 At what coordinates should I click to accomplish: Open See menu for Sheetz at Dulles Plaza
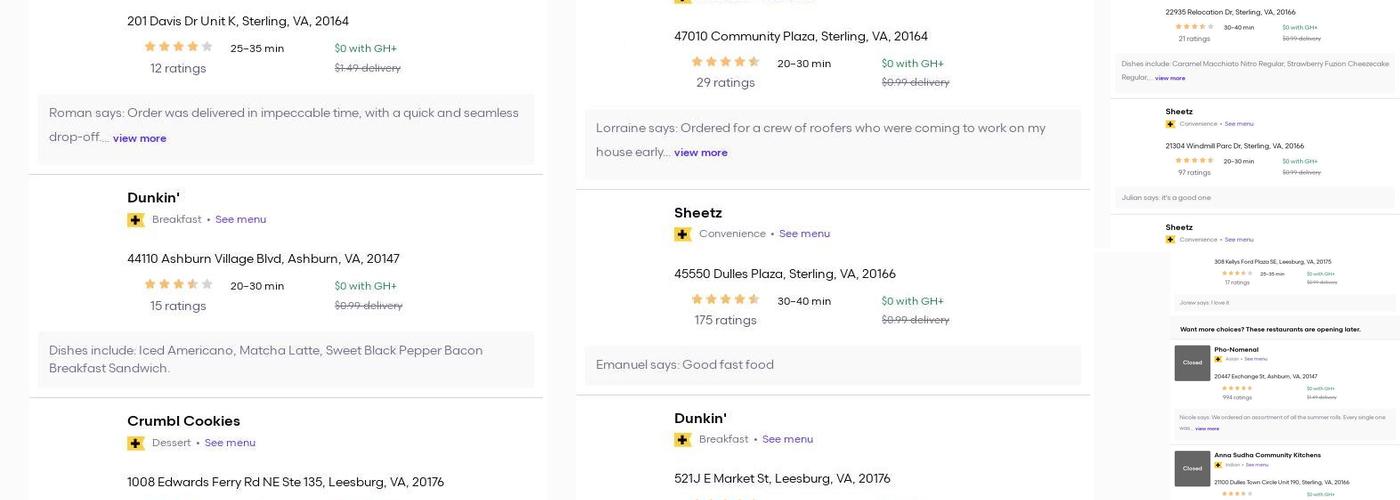(804, 234)
